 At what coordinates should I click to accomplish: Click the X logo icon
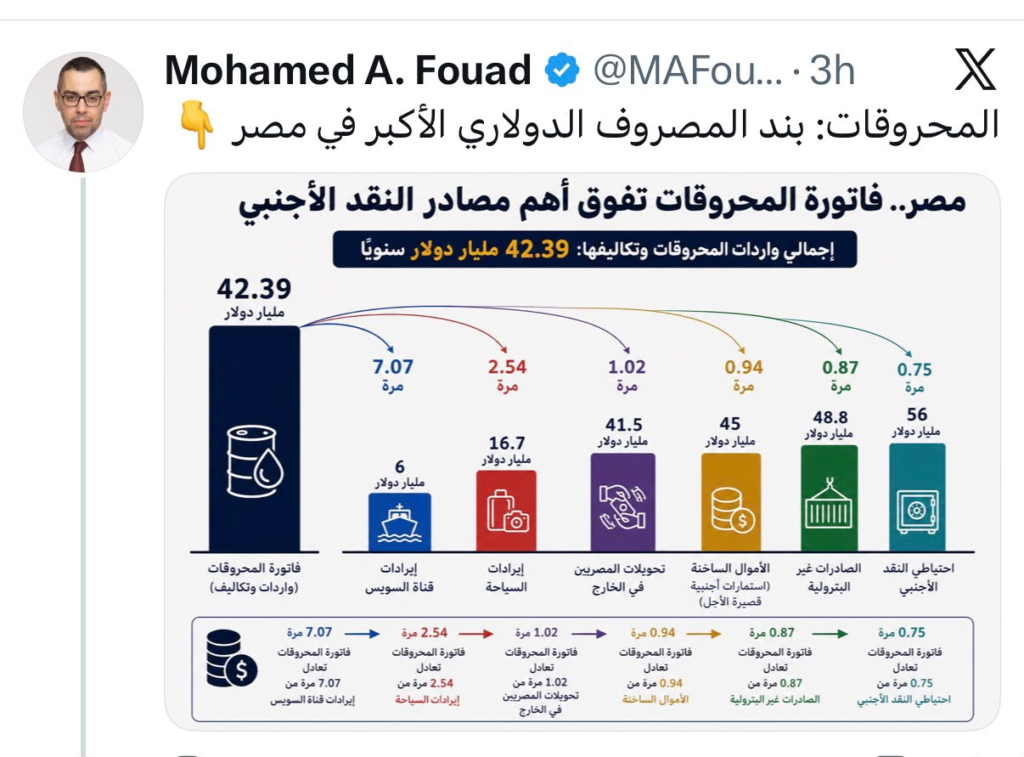975,69
